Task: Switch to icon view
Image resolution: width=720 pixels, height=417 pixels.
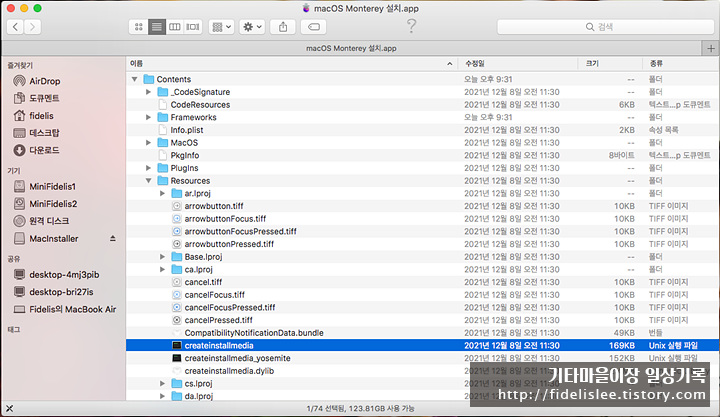Action: (138, 27)
